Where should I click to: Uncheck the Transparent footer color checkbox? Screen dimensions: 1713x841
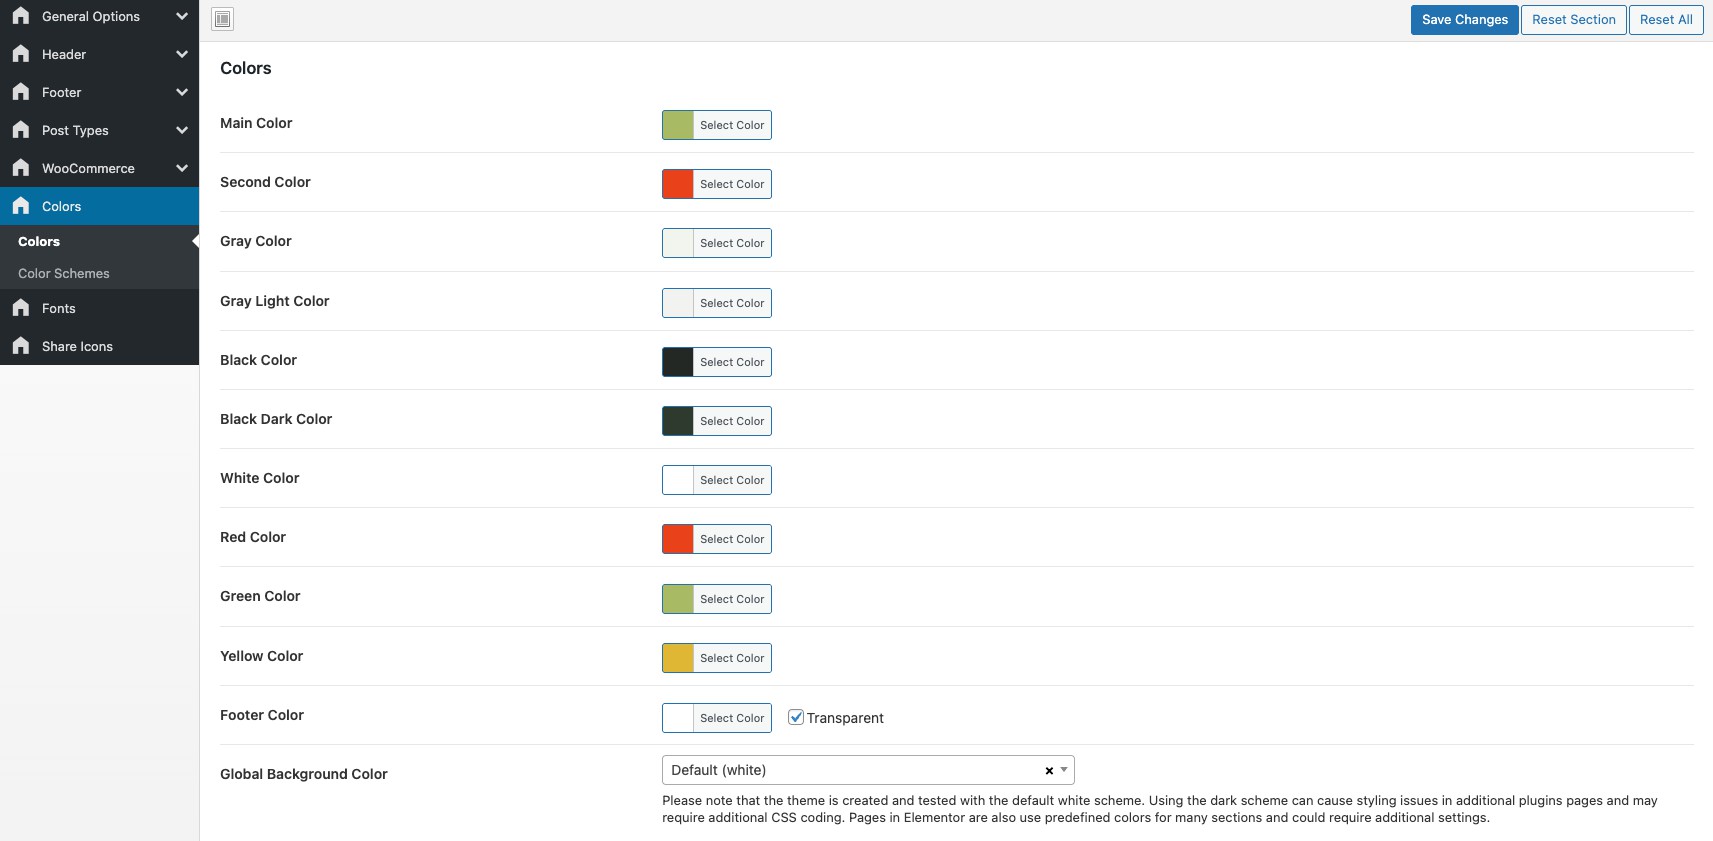(x=796, y=717)
